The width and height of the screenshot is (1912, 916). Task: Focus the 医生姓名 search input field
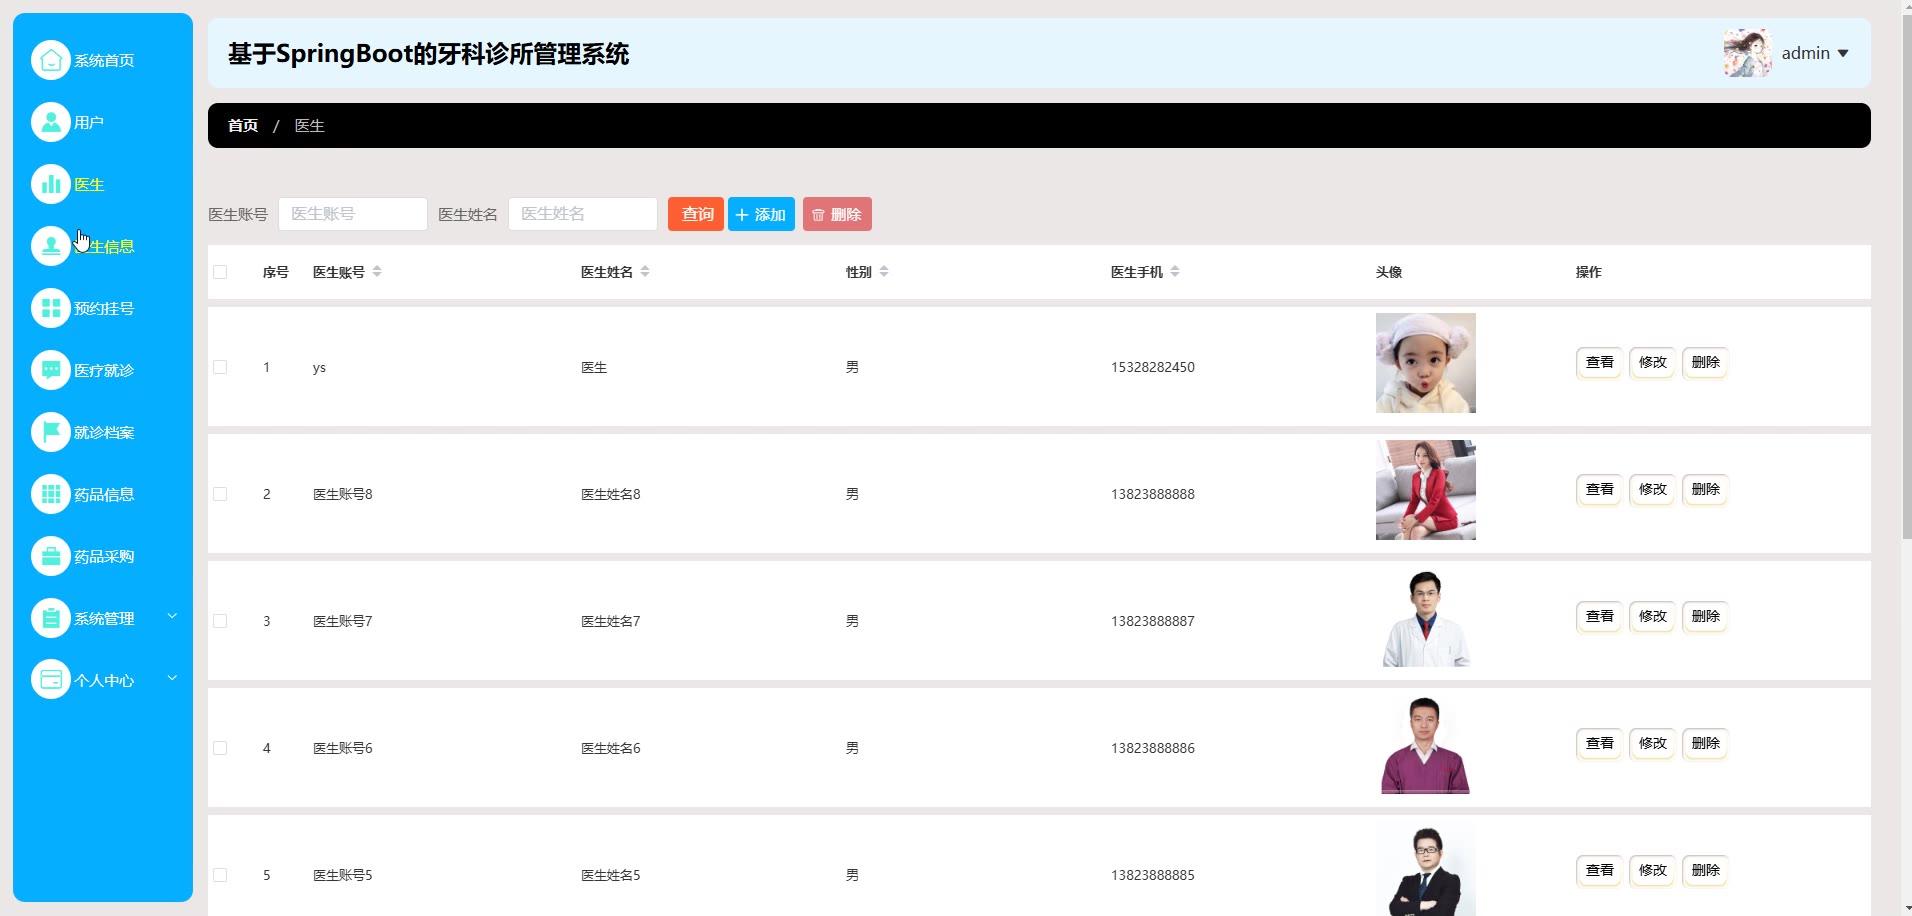[583, 214]
